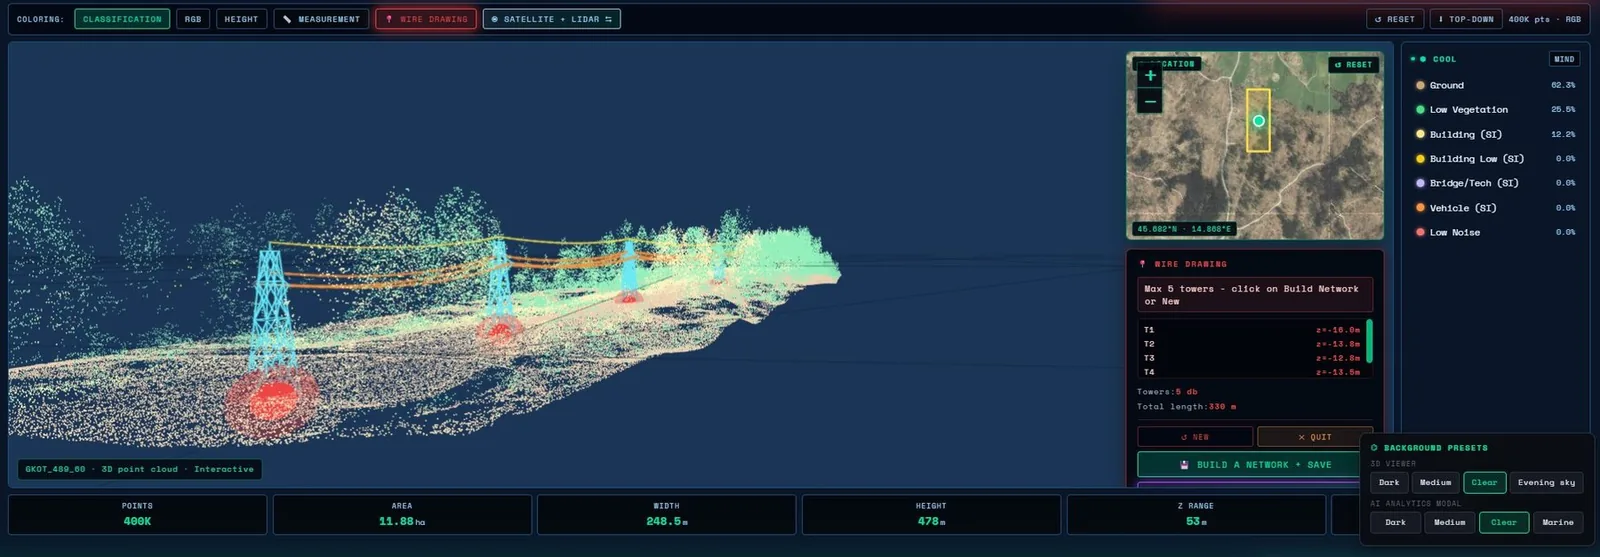Set 3D viewer background to Medium
Screen dimensions: 1600x557
point(1435,483)
